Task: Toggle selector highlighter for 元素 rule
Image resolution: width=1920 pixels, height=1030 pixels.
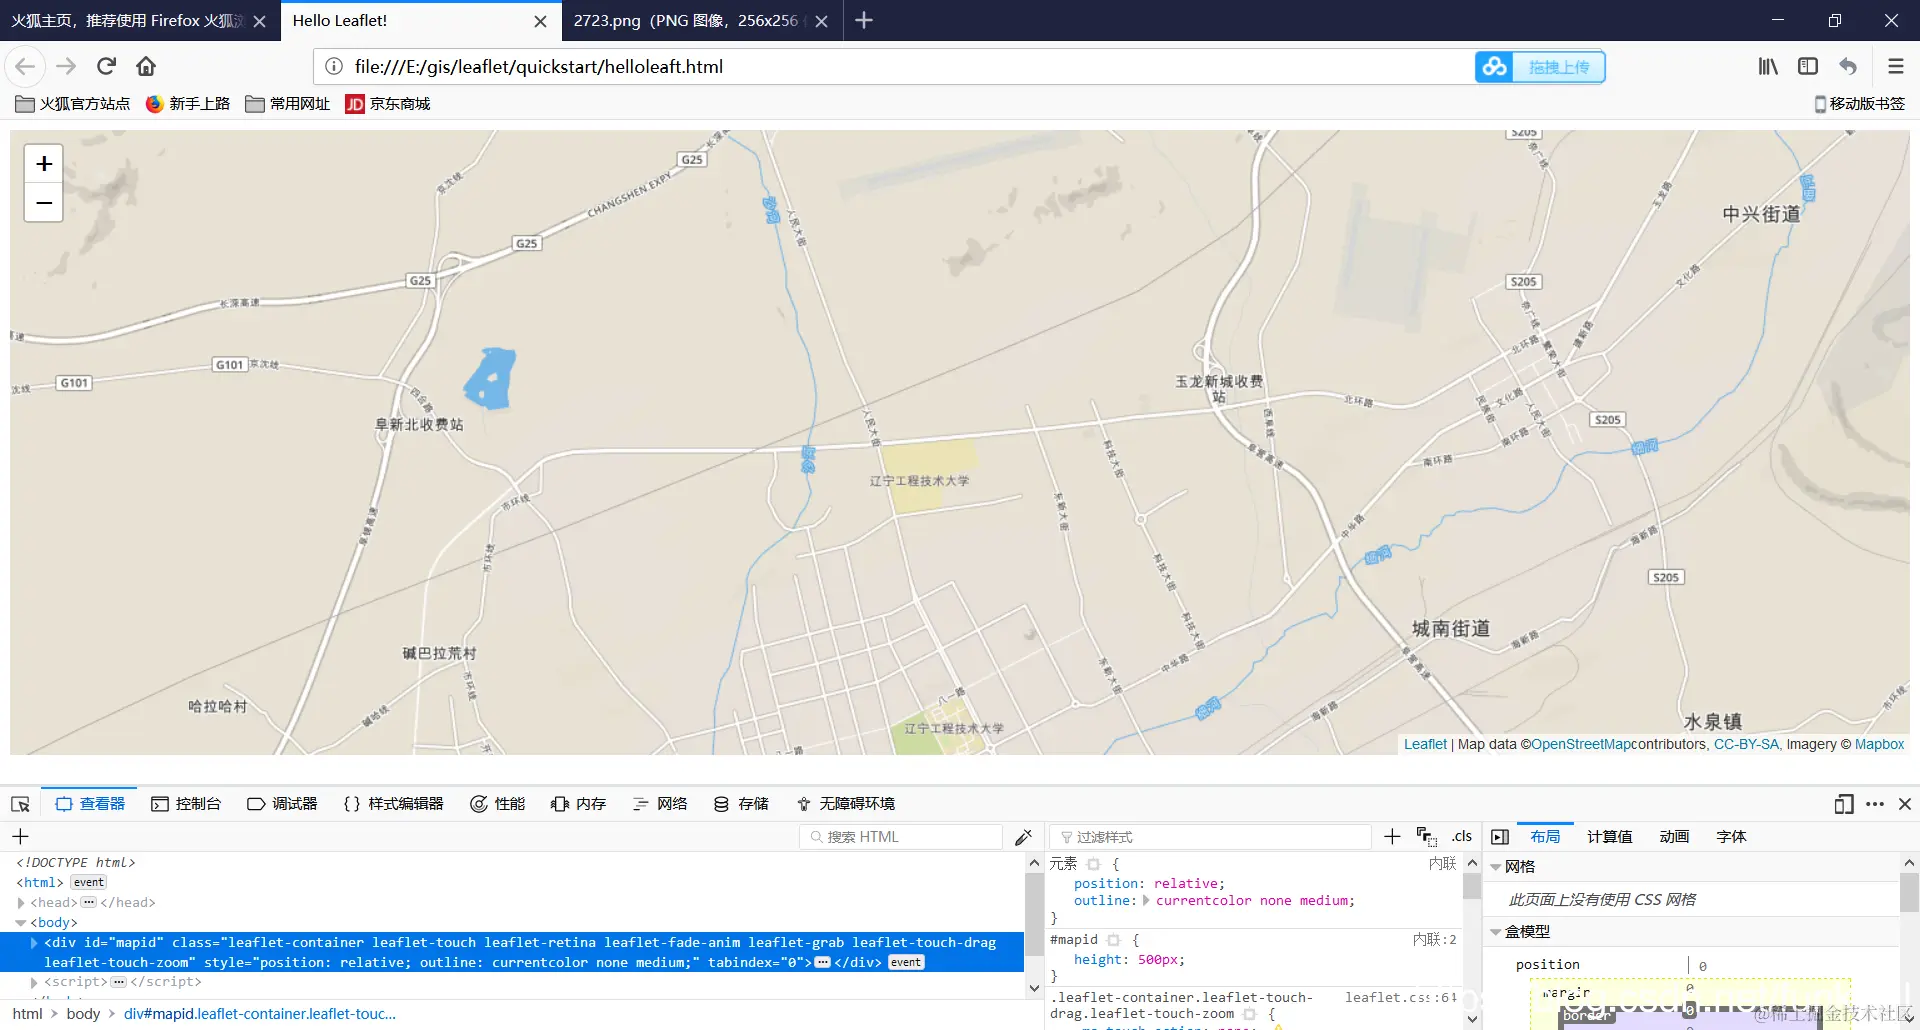Action: [x=1093, y=864]
